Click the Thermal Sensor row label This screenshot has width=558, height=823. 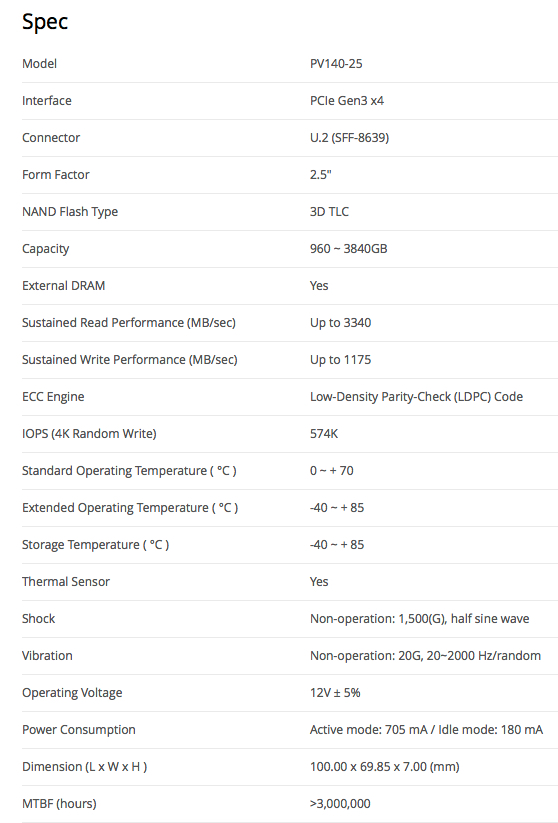point(66,582)
